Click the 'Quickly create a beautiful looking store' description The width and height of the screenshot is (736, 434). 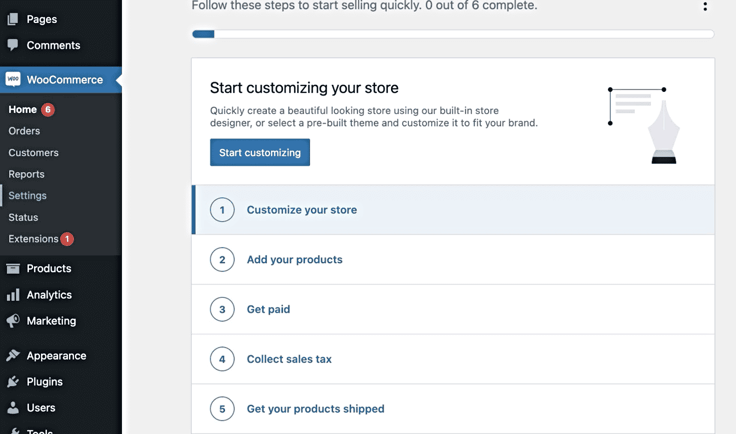coord(374,117)
